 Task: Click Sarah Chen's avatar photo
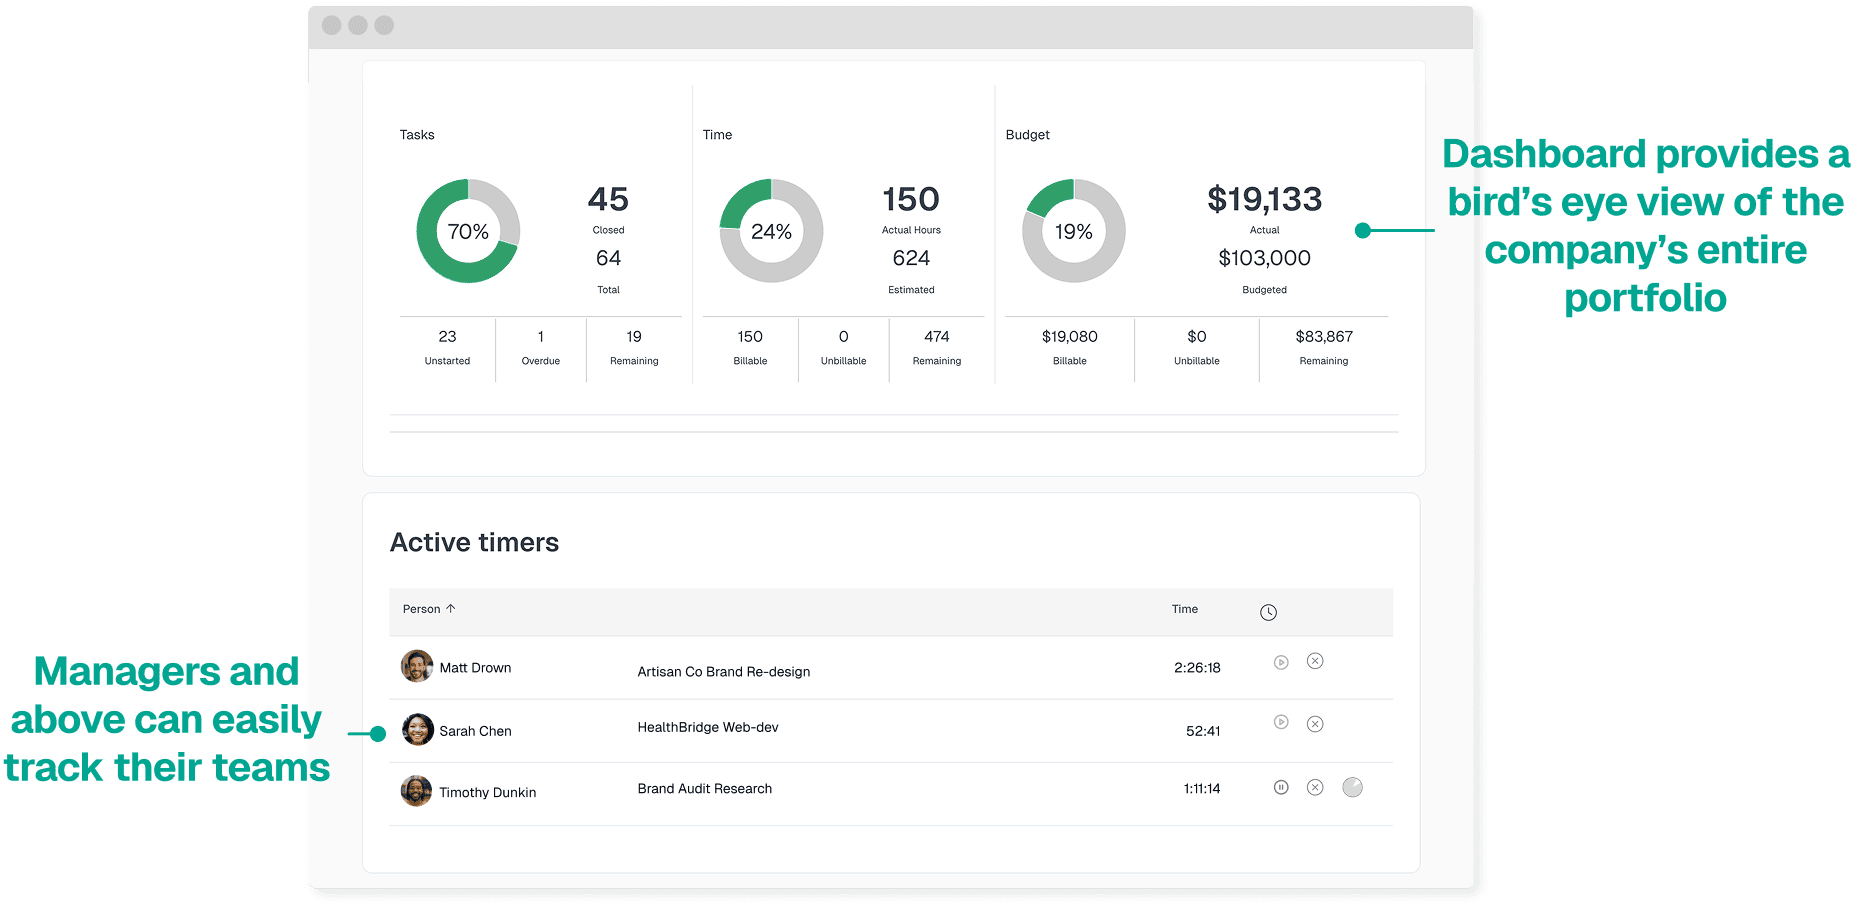pos(417,729)
